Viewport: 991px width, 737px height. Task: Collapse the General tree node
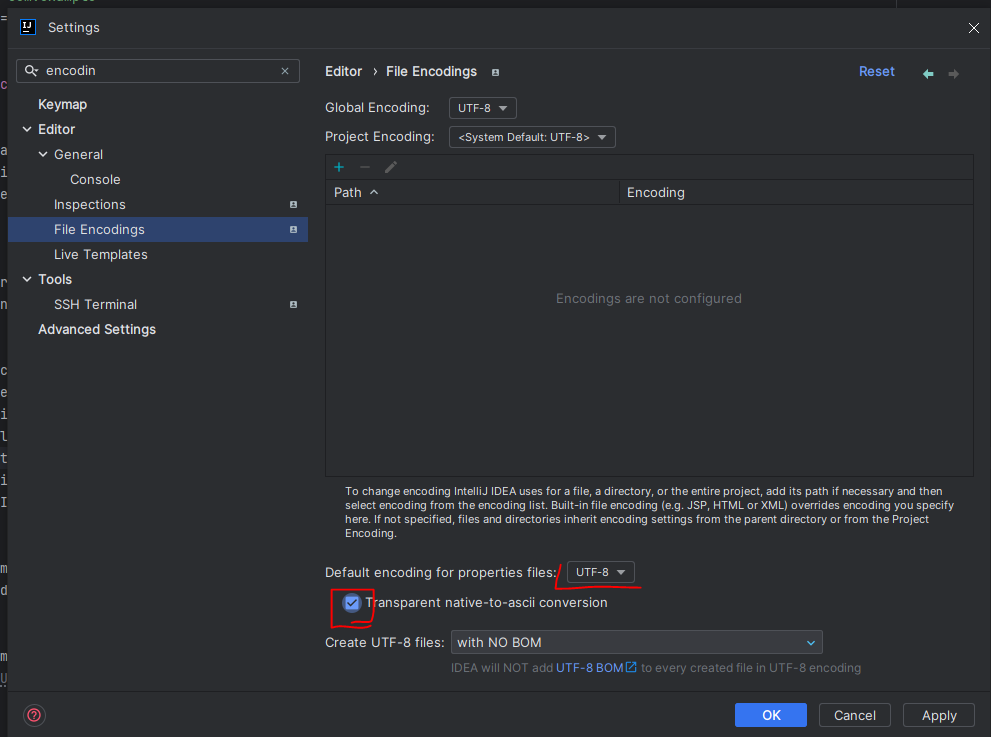point(43,154)
